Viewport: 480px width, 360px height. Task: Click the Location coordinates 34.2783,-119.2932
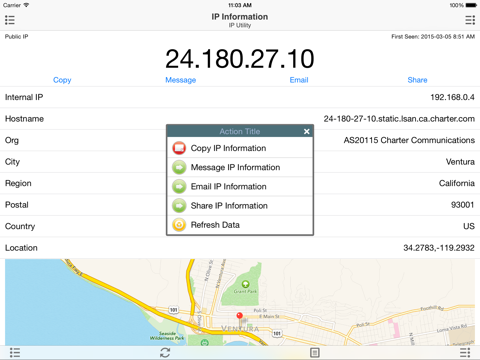click(x=439, y=248)
